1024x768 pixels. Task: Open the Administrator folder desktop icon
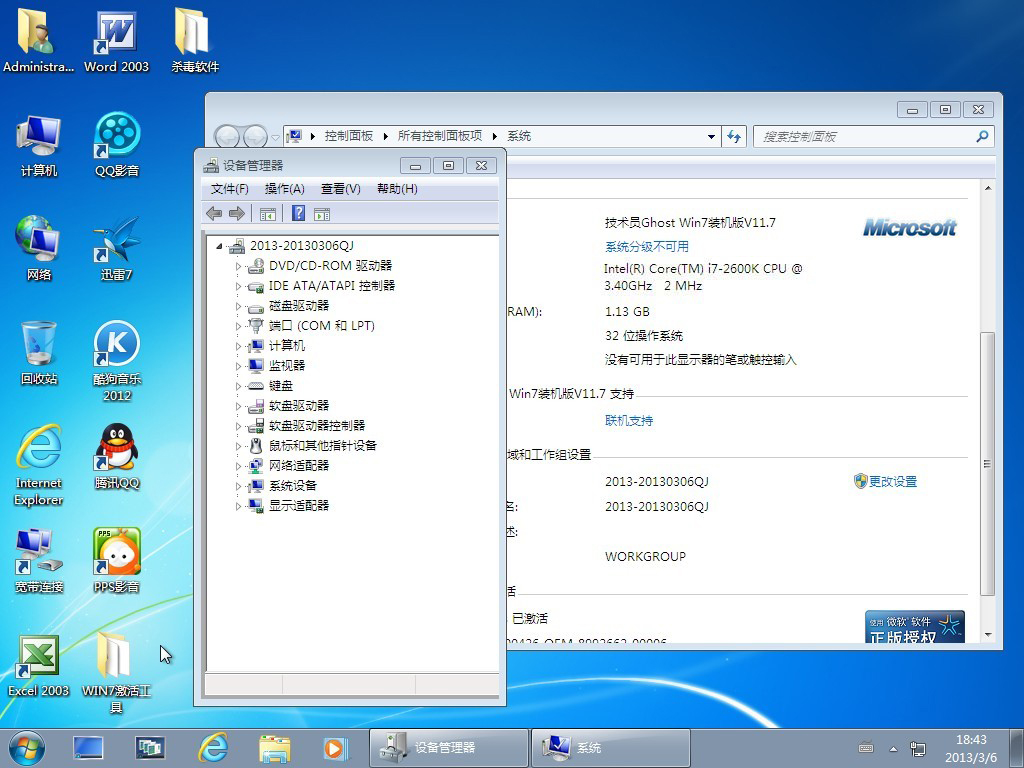click(38, 39)
